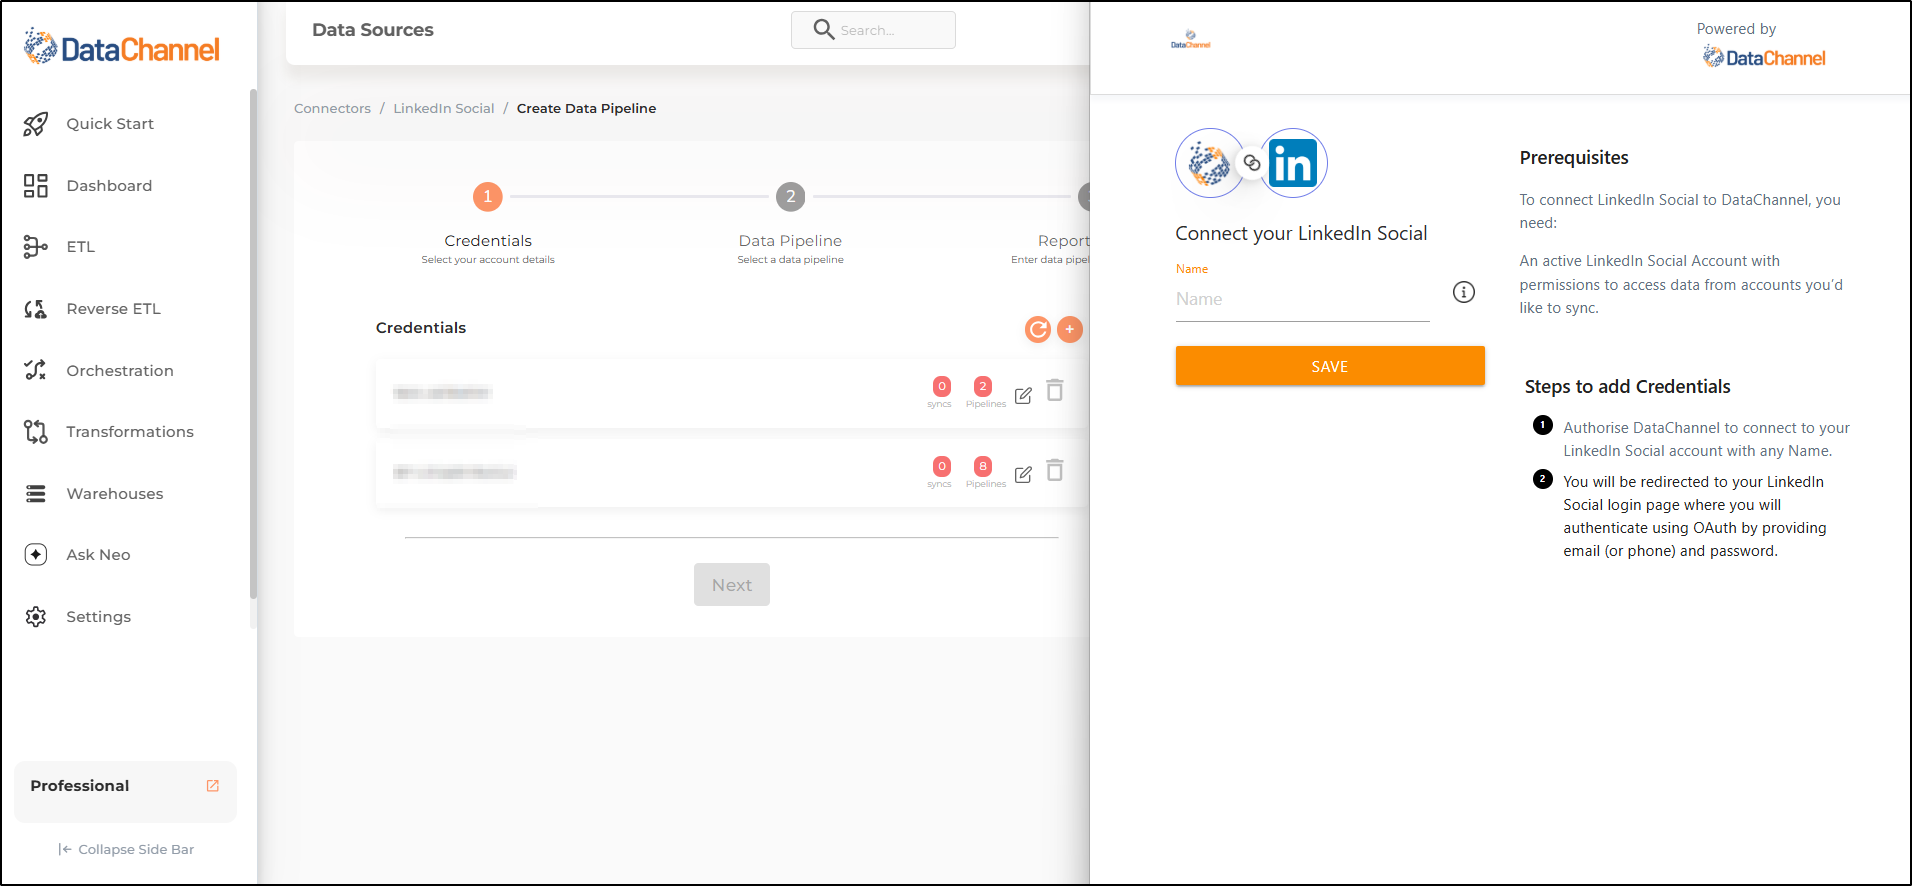Click the DataChannel circular logo in panel
Viewport: 1912px width, 886px height.
tap(1210, 163)
